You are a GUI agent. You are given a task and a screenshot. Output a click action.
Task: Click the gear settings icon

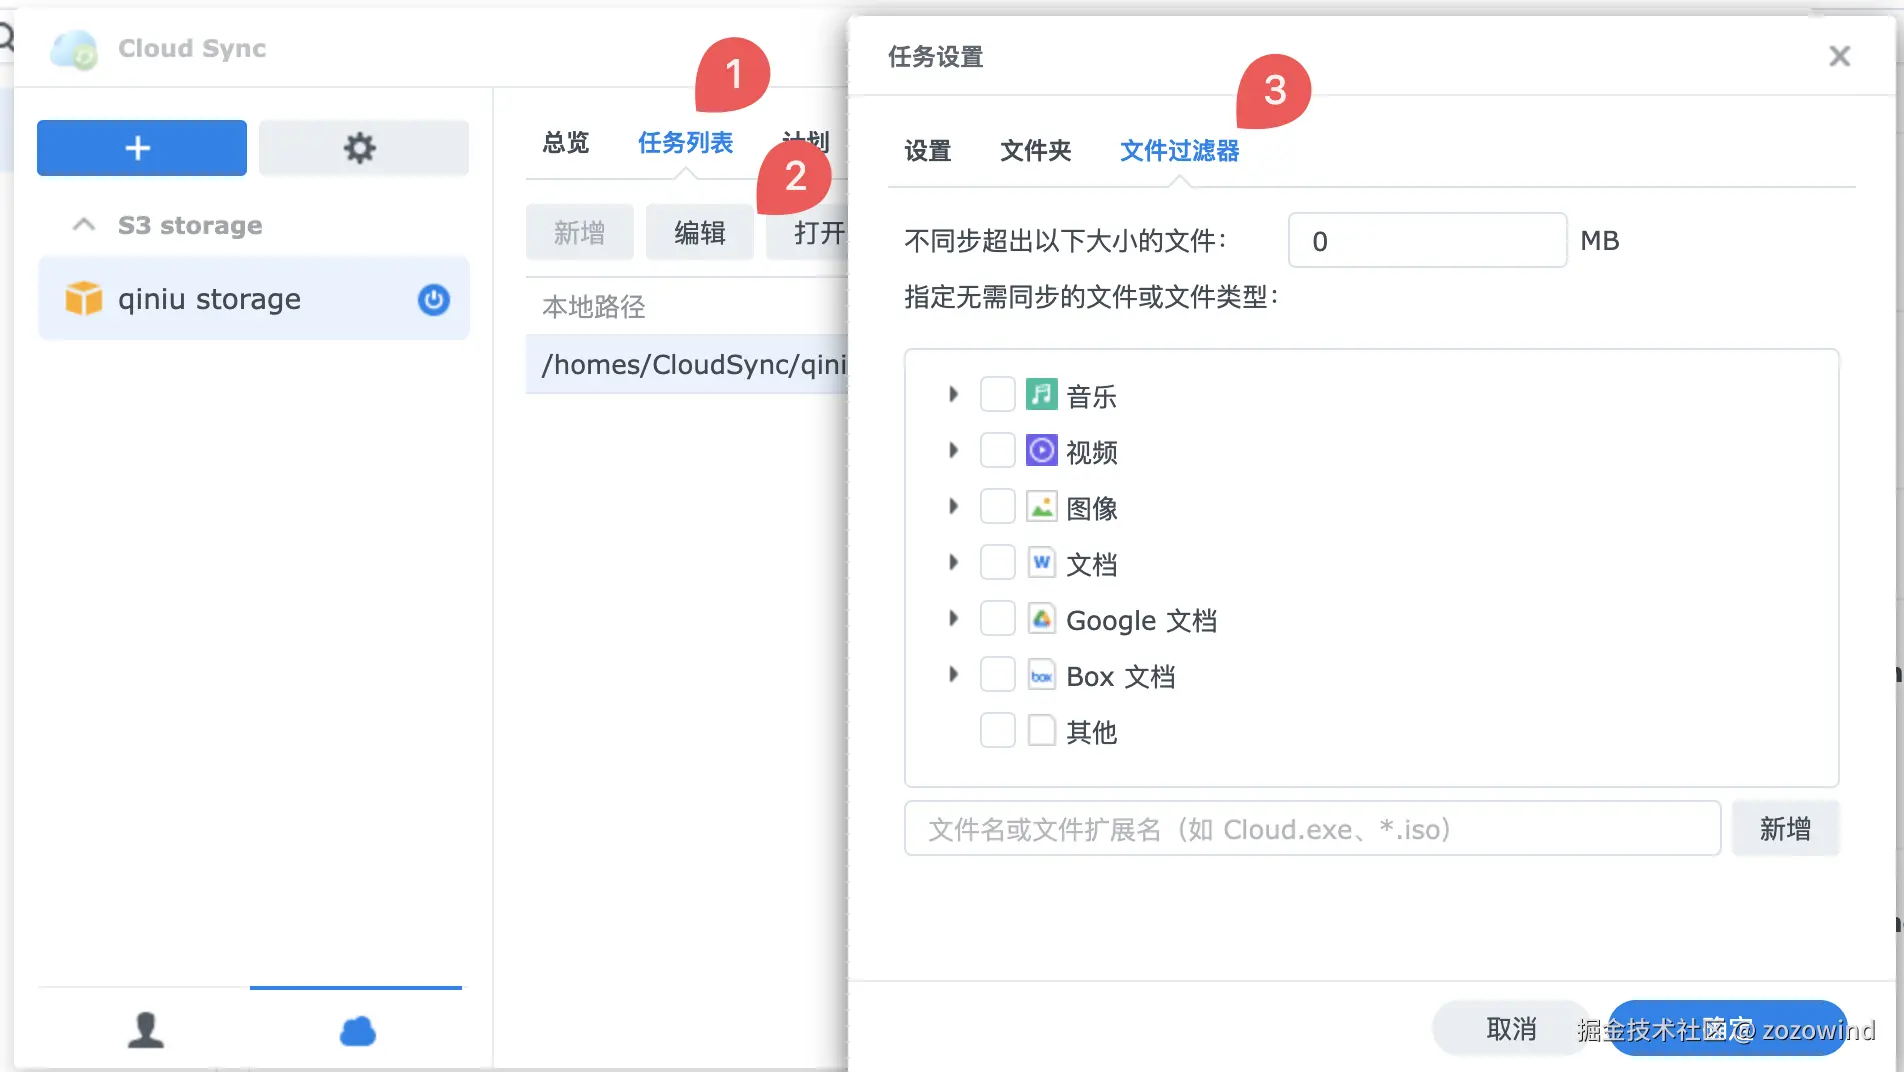(361, 147)
